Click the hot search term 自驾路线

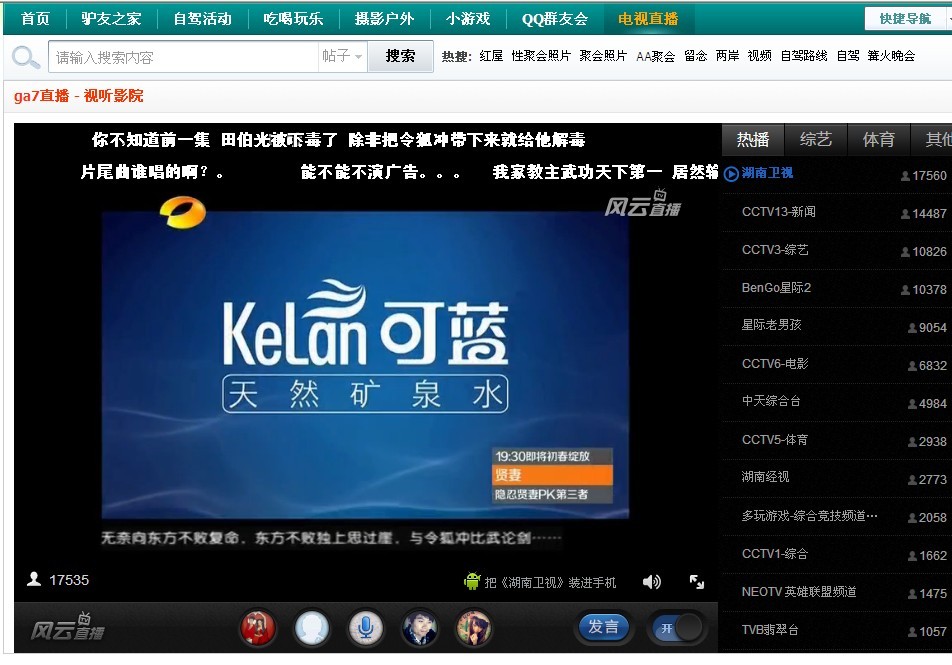tap(804, 56)
